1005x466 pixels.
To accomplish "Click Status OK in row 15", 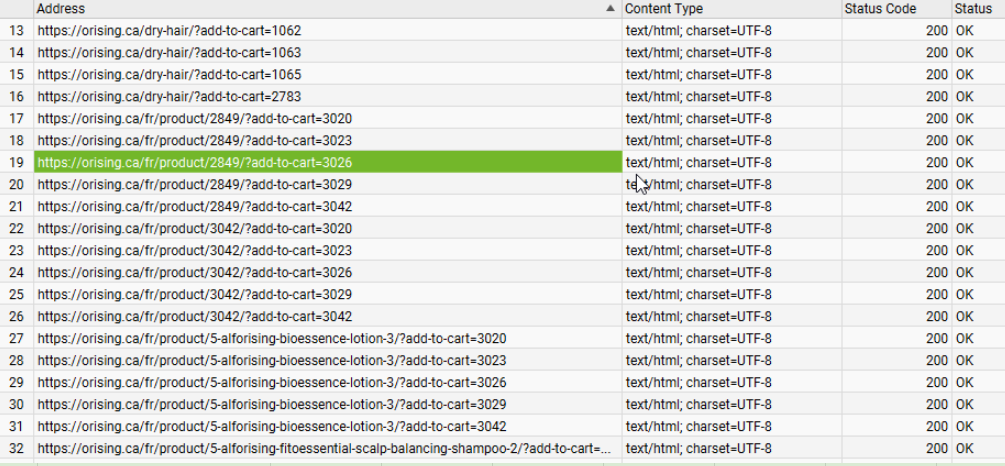I will pyautogui.click(x=965, y=74).
